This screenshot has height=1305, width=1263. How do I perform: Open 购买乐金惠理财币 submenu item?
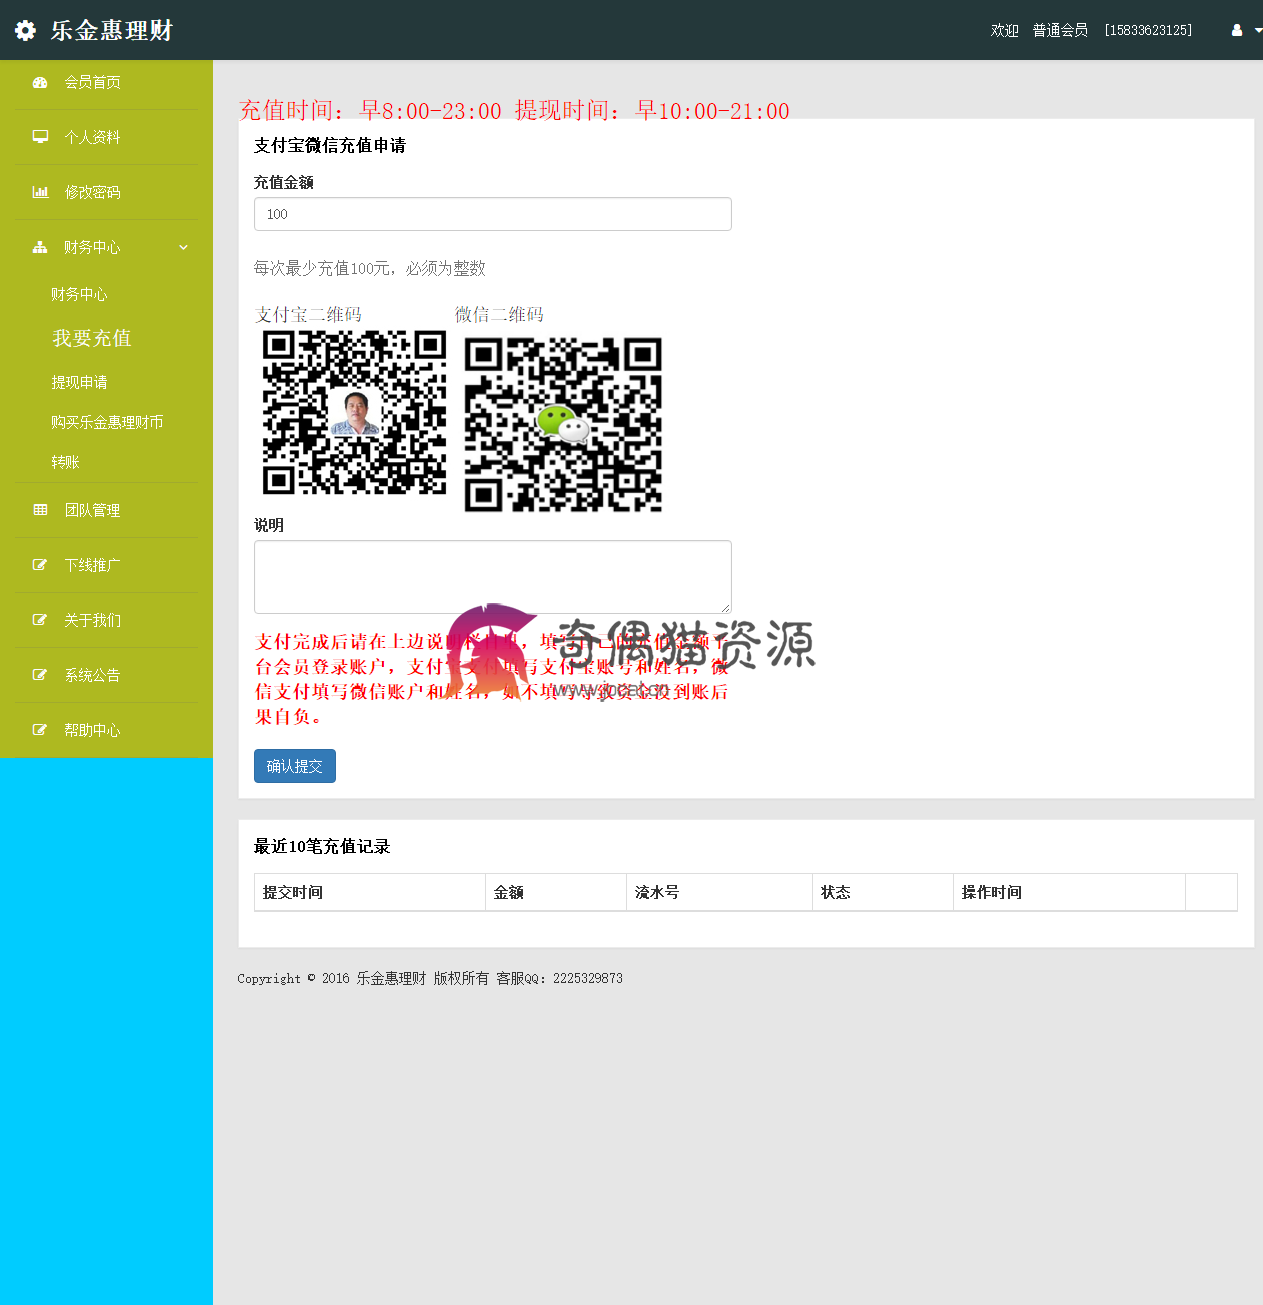point(107,422)
